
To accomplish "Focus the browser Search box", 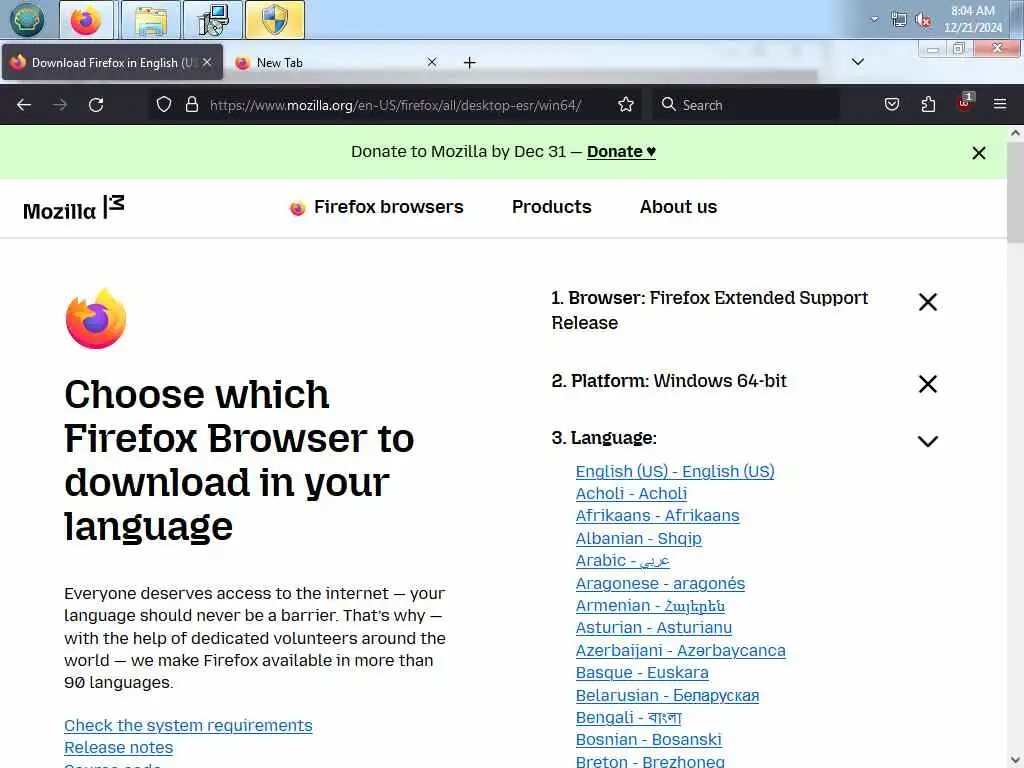I will click(x=746, y=104).
